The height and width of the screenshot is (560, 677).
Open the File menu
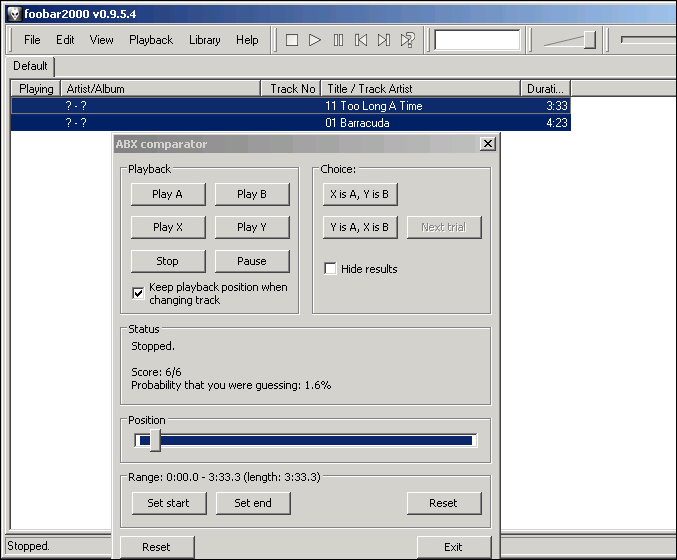point(32,40)
